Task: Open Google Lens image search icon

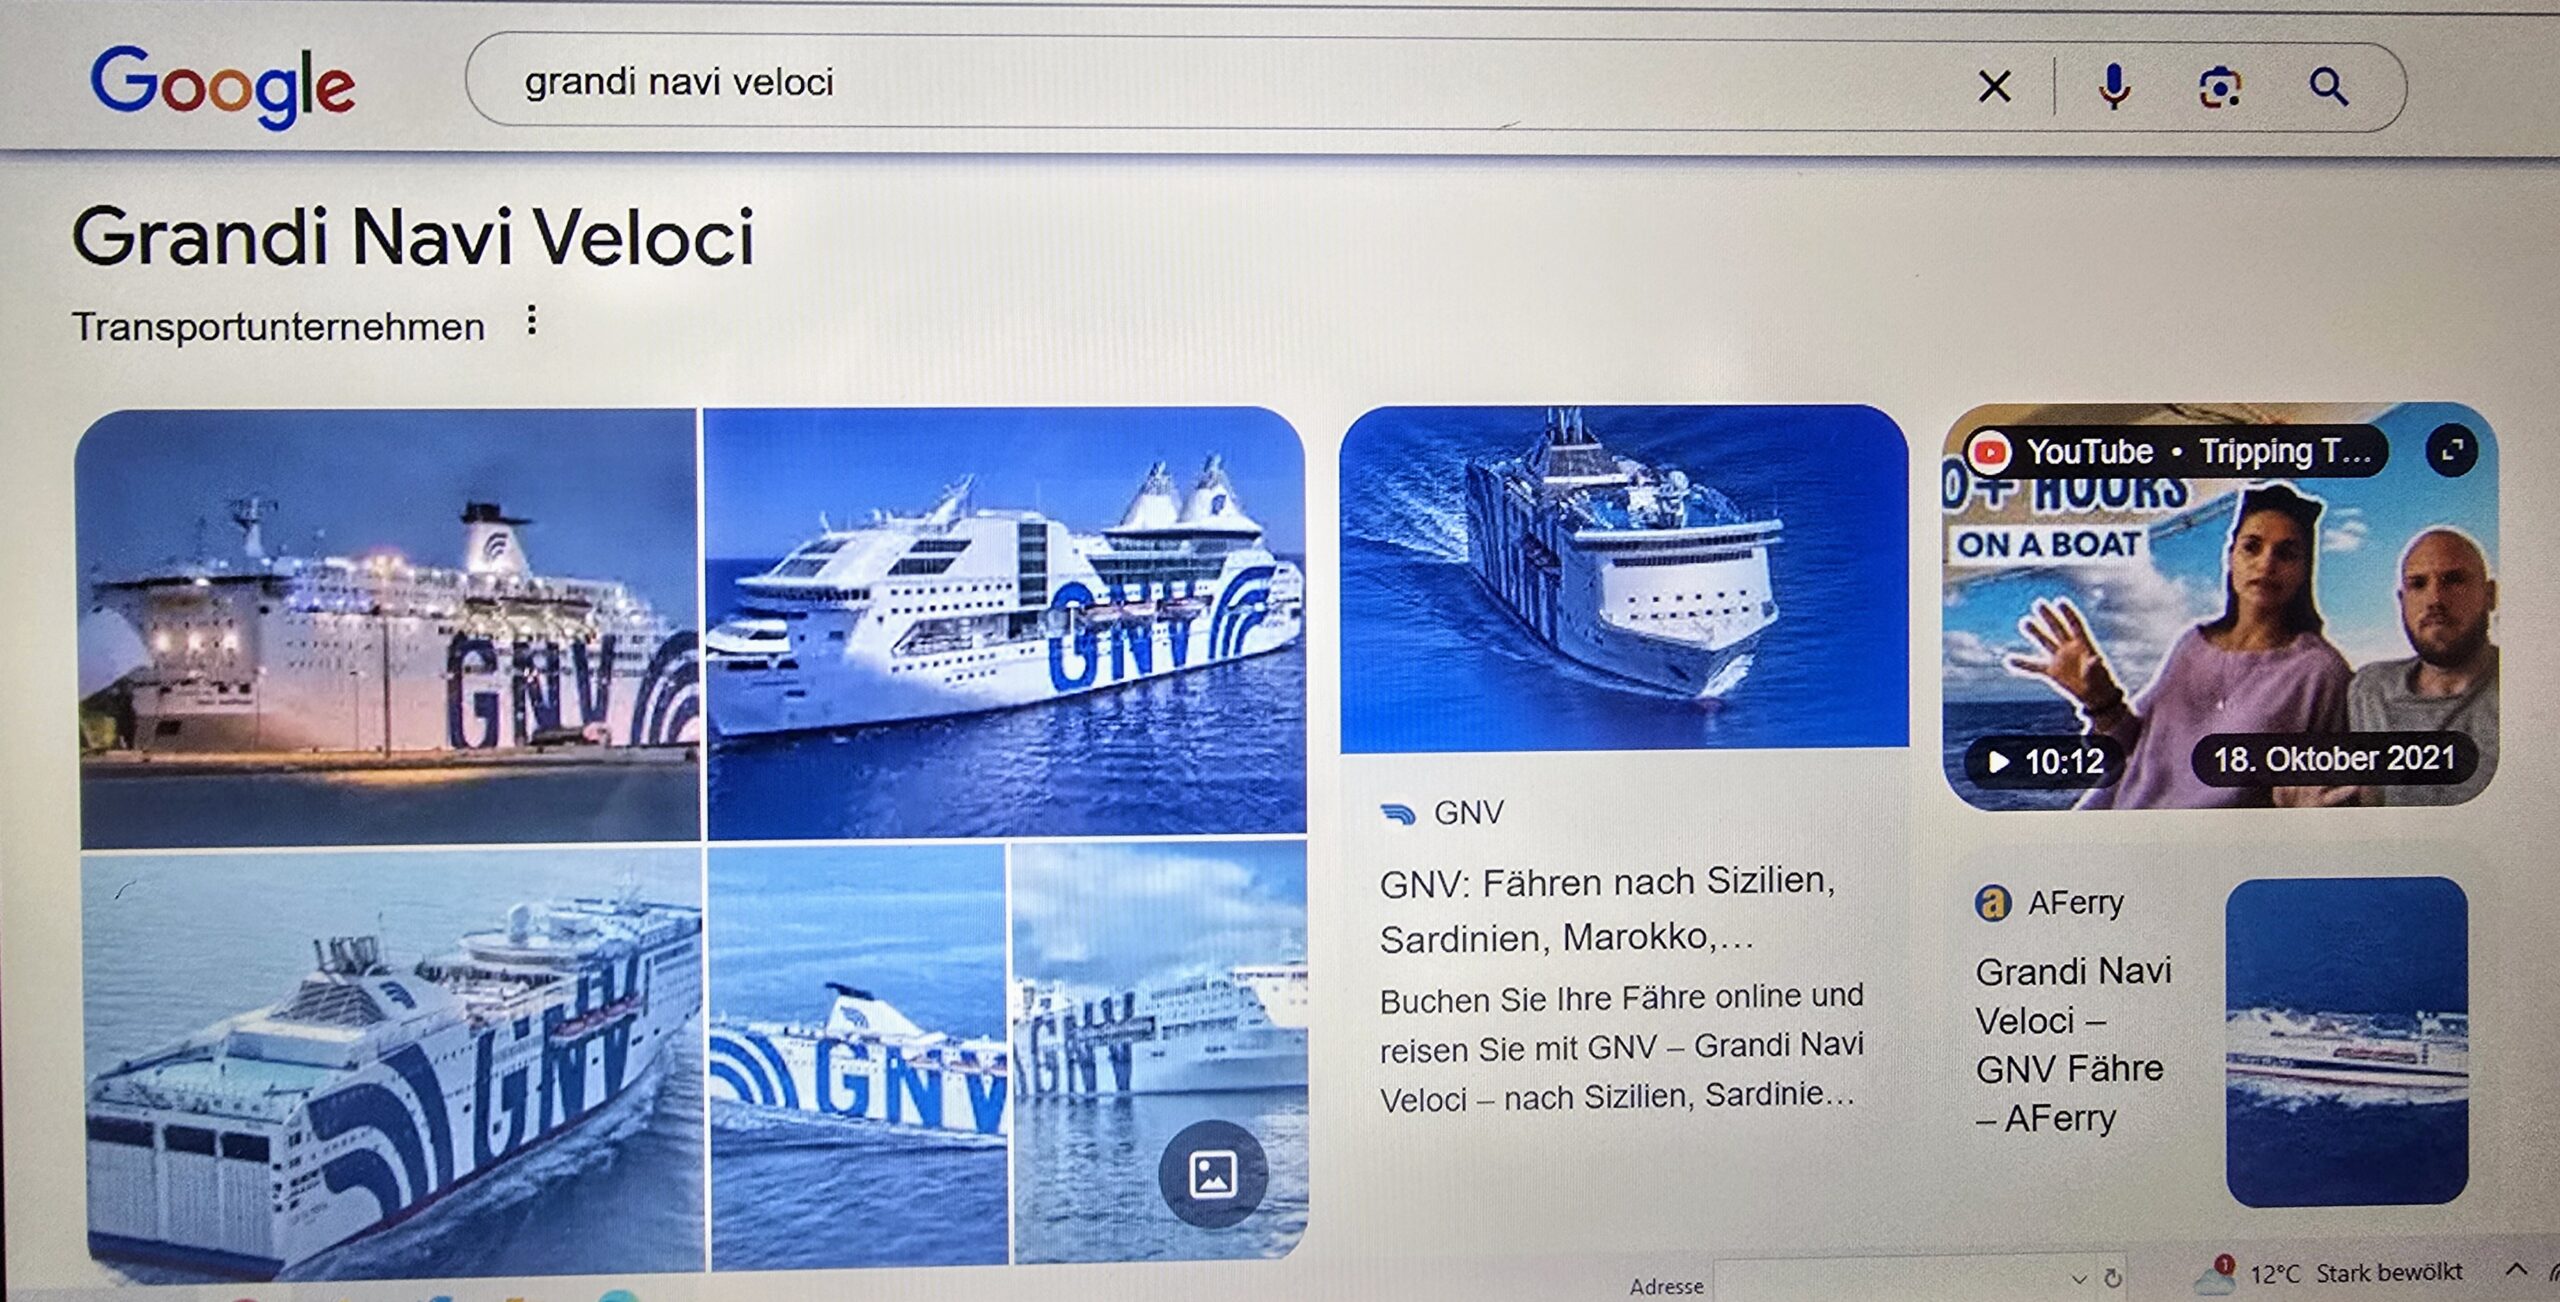Action: (x=2220, y=88)
